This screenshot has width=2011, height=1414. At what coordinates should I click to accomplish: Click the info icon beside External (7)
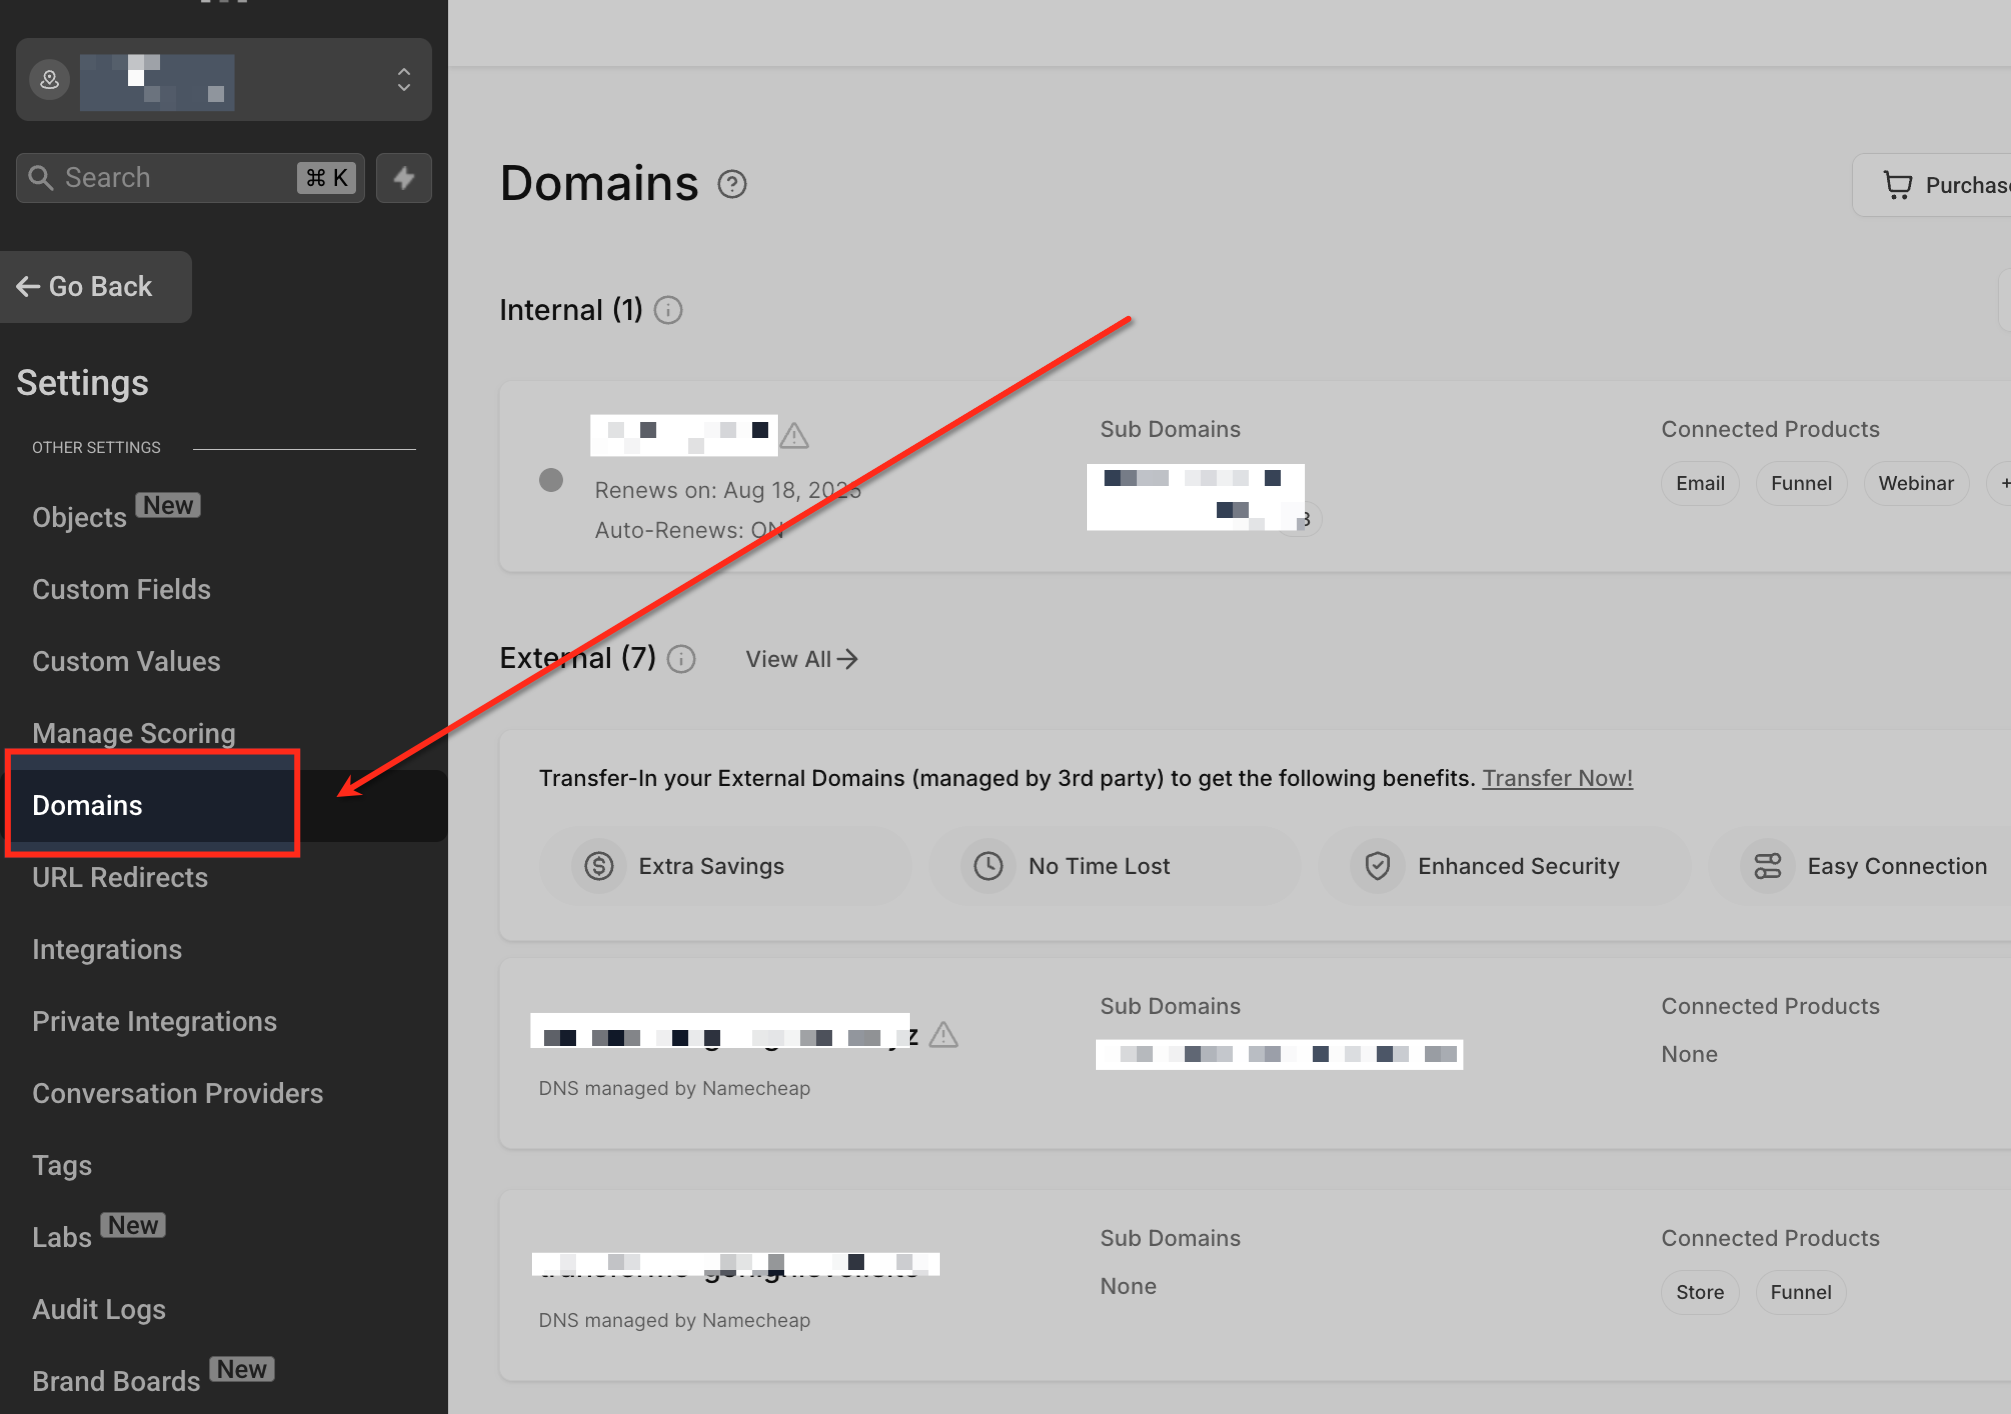[x=681, y=660]
